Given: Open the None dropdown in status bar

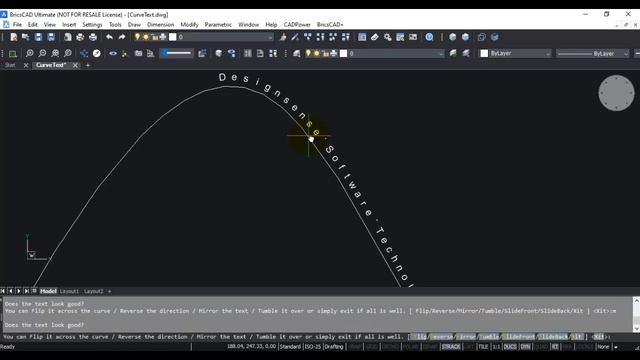Looking at the screenshot, I should 603,347.
